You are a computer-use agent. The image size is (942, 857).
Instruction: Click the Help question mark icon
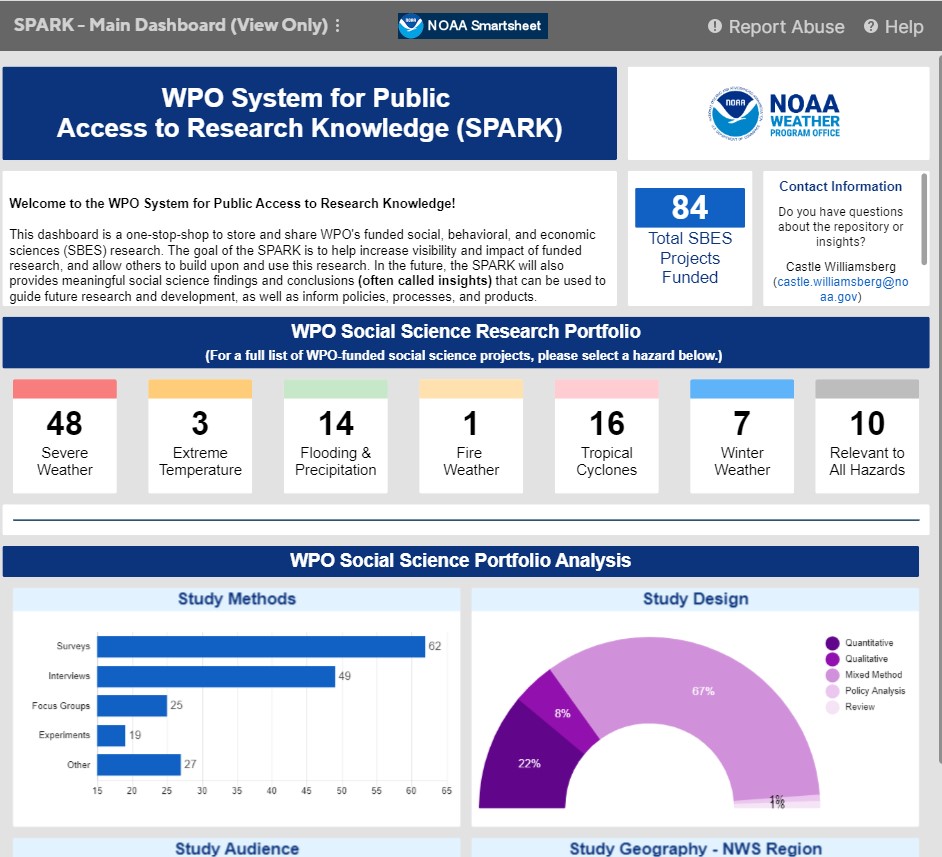pyautogui.click(x=871, y=26)
